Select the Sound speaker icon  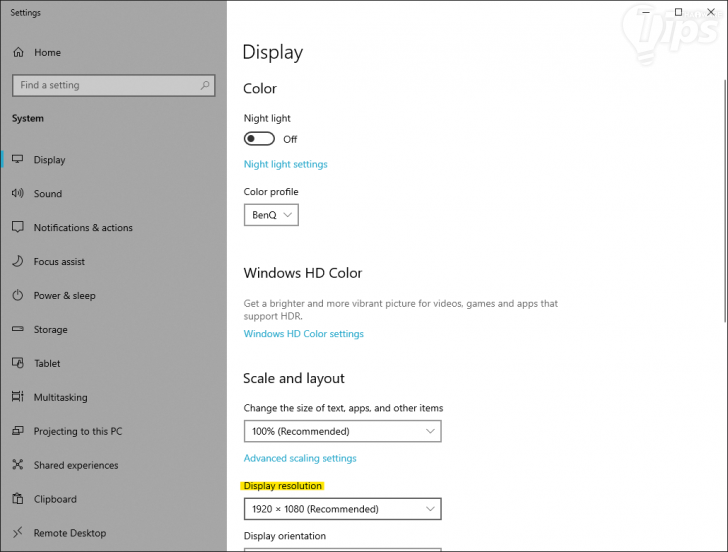(18, 194)
